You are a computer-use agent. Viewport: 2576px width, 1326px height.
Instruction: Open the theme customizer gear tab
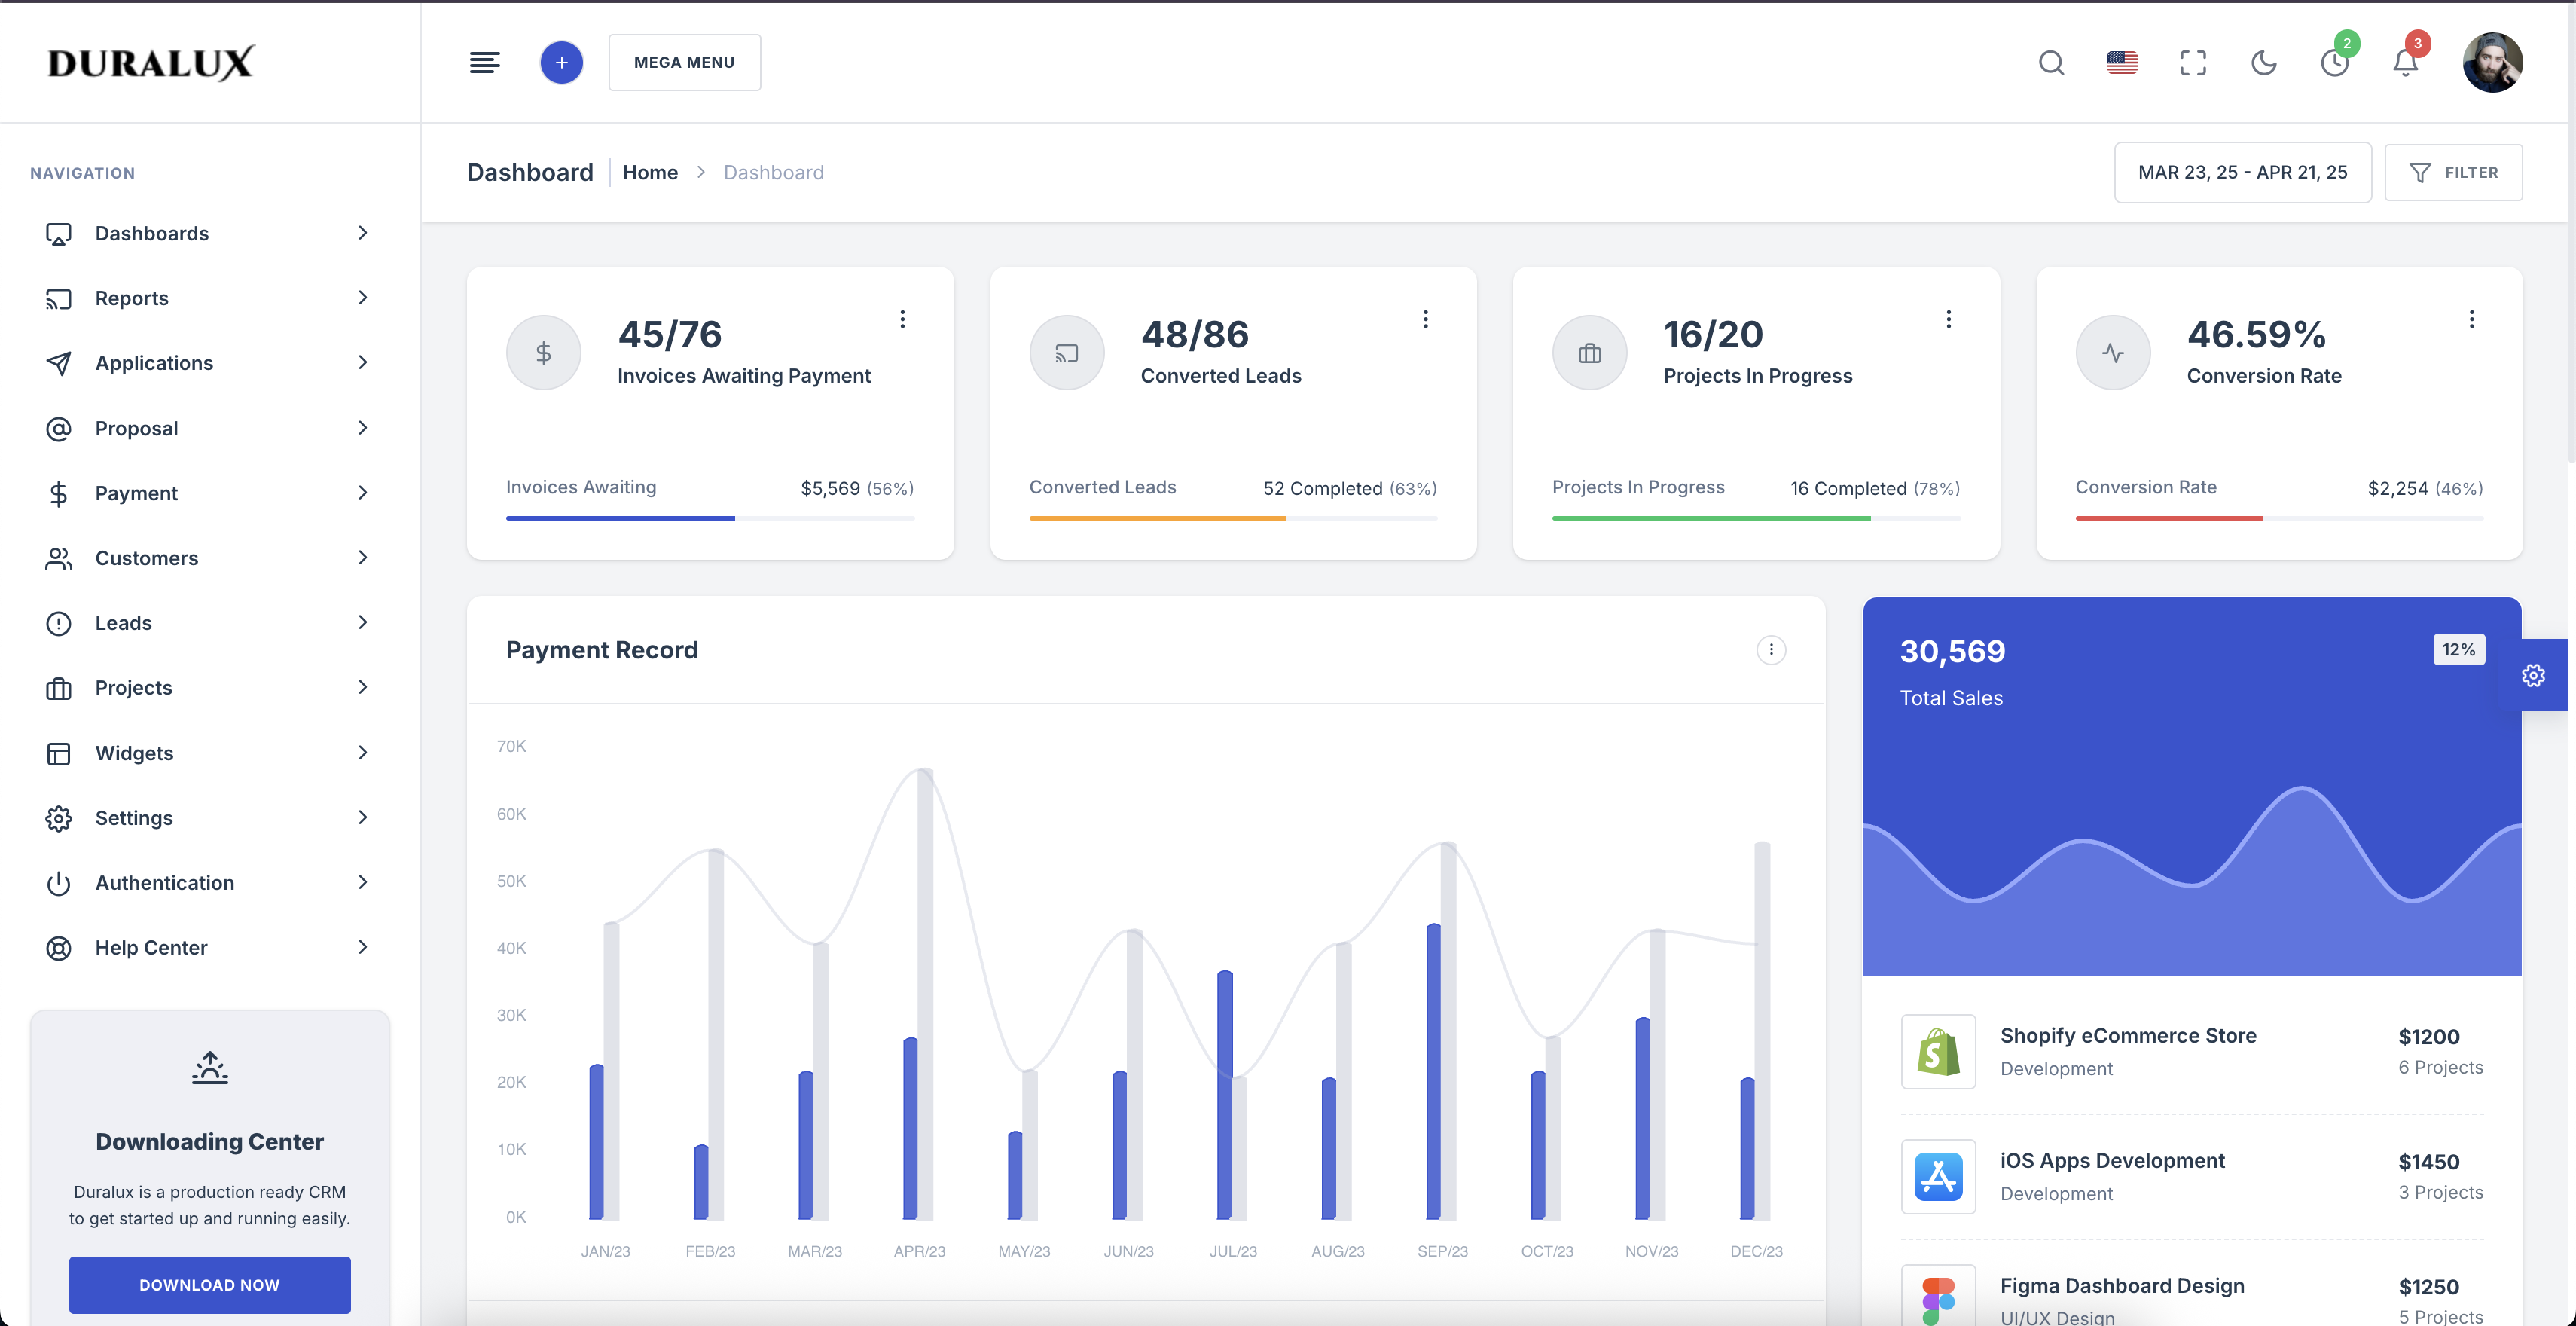[x=2533, y=675]
